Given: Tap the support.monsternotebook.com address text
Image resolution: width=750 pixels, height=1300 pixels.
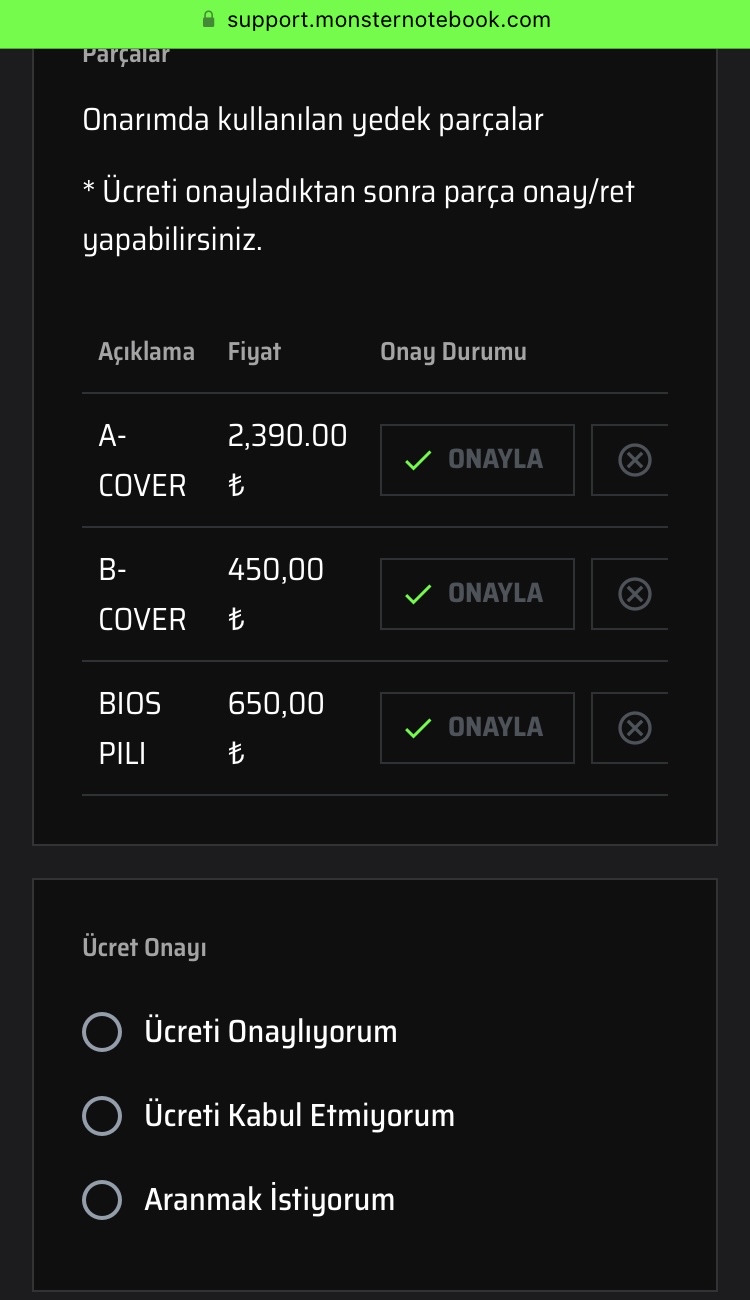Looking at the screenshot, I should point(388,20).
